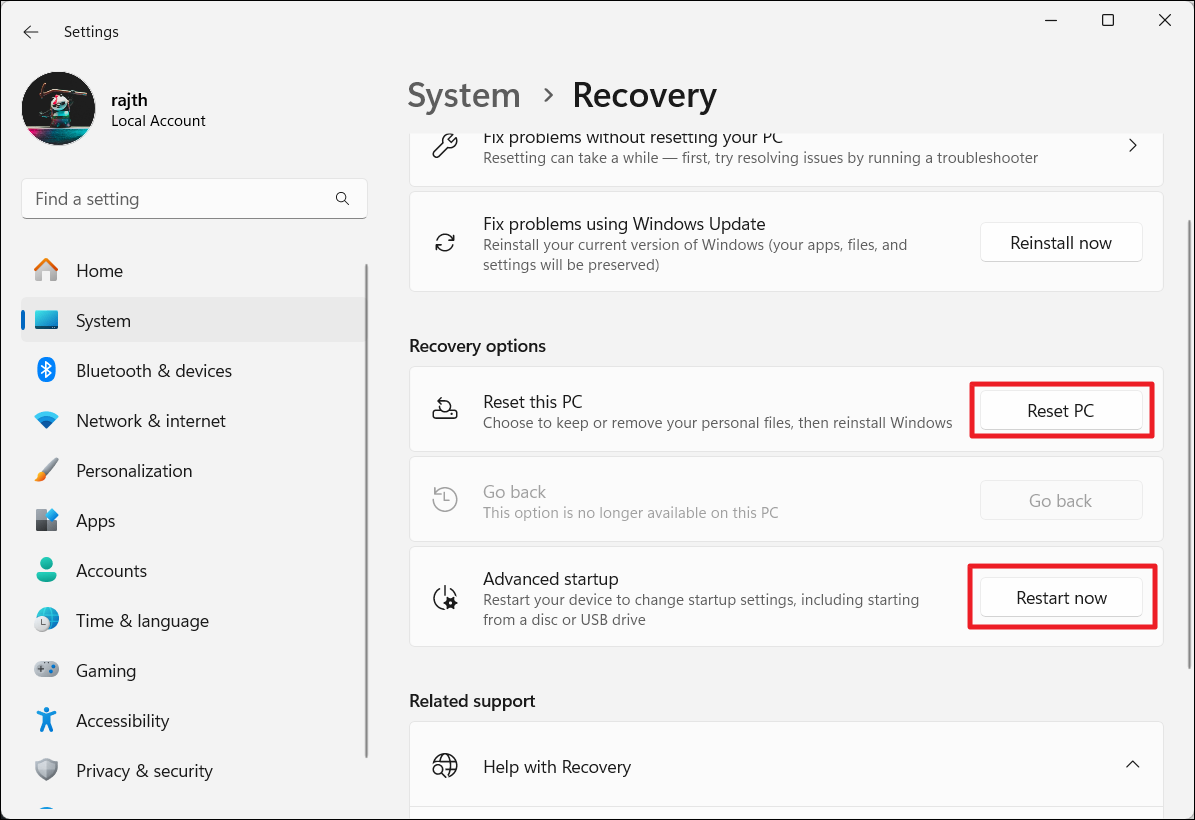Go to Accounts settings

point(111,571)
